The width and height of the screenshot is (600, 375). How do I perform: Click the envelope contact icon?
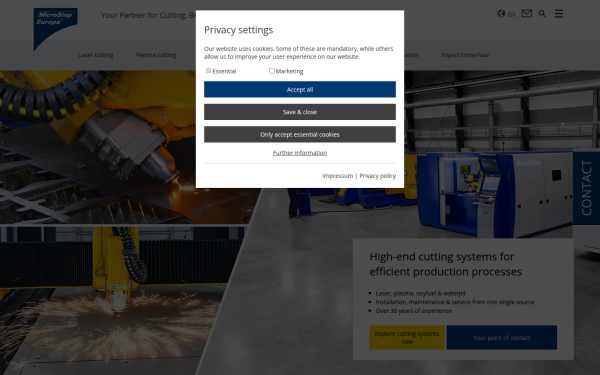point(527,14)
